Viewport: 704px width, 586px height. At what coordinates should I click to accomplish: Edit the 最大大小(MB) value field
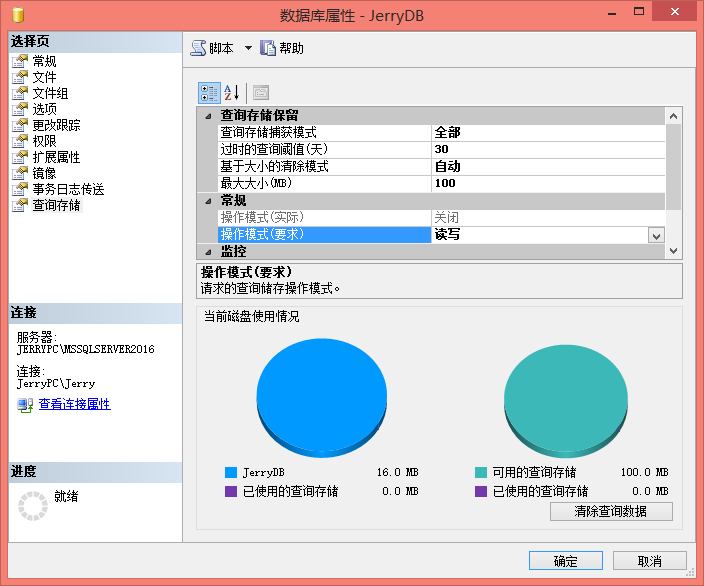pos(547,184)
